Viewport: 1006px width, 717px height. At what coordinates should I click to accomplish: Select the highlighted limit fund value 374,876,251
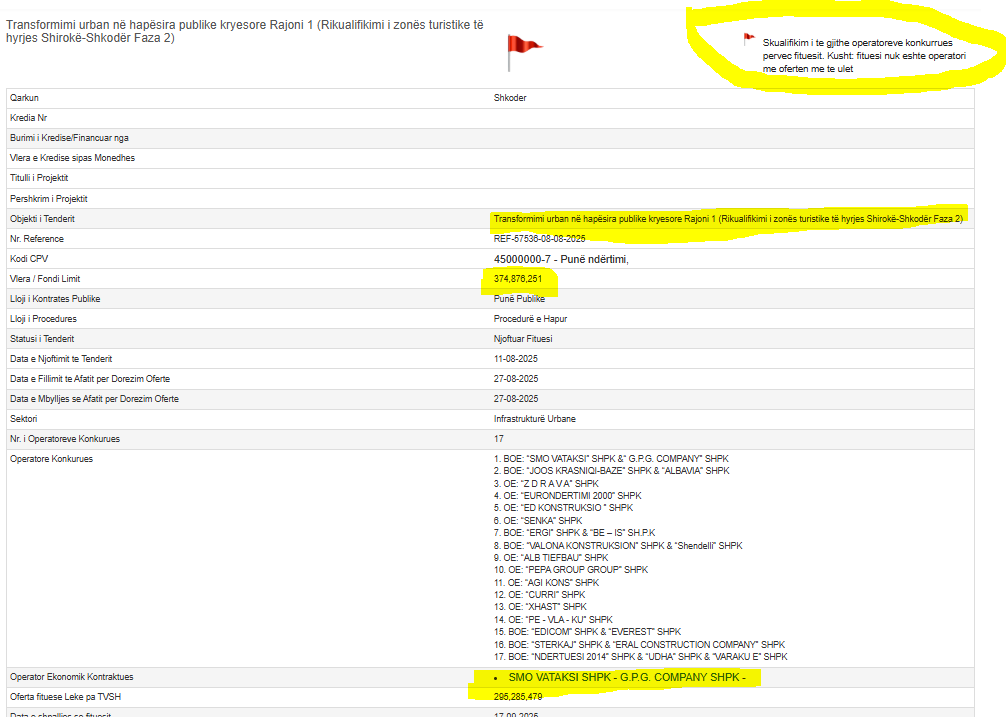[x=518, y=279]
